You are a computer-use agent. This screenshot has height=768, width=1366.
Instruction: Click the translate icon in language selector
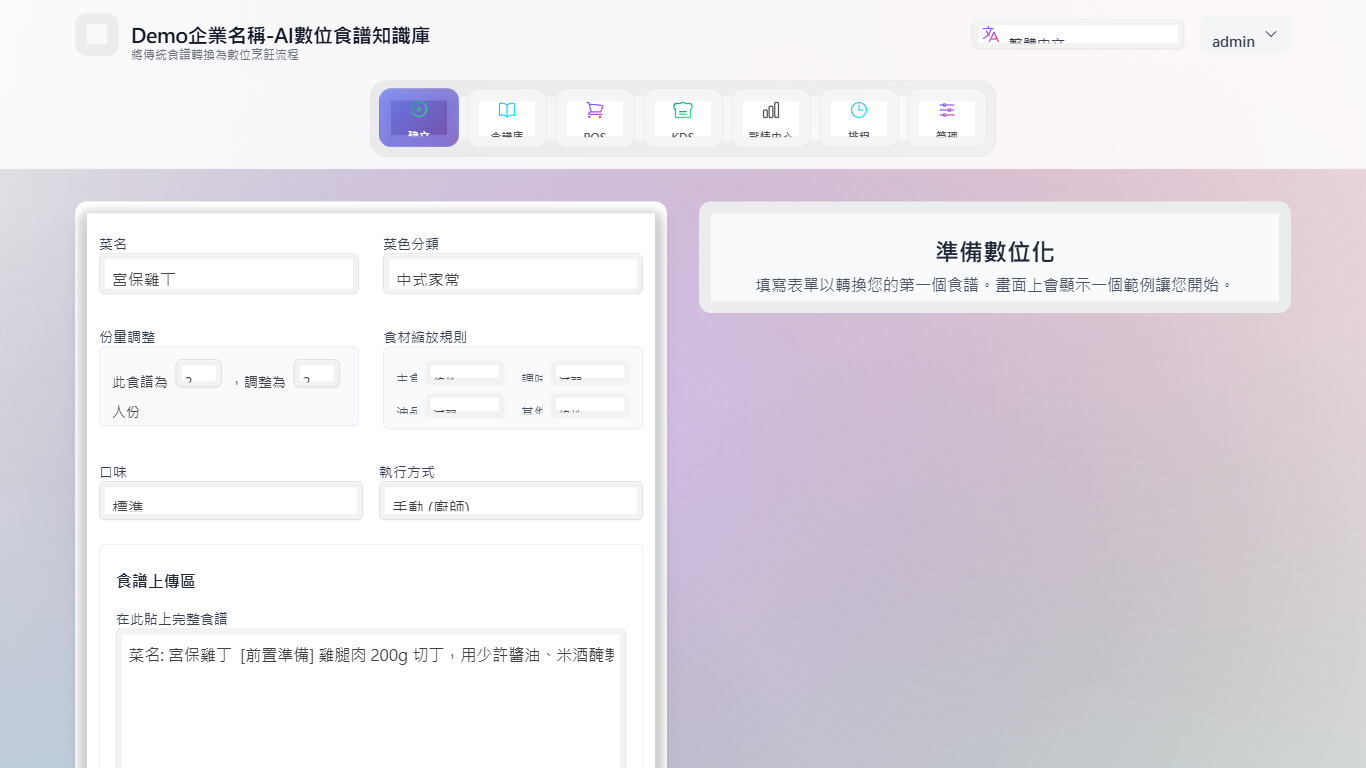[x=989, y=34]
